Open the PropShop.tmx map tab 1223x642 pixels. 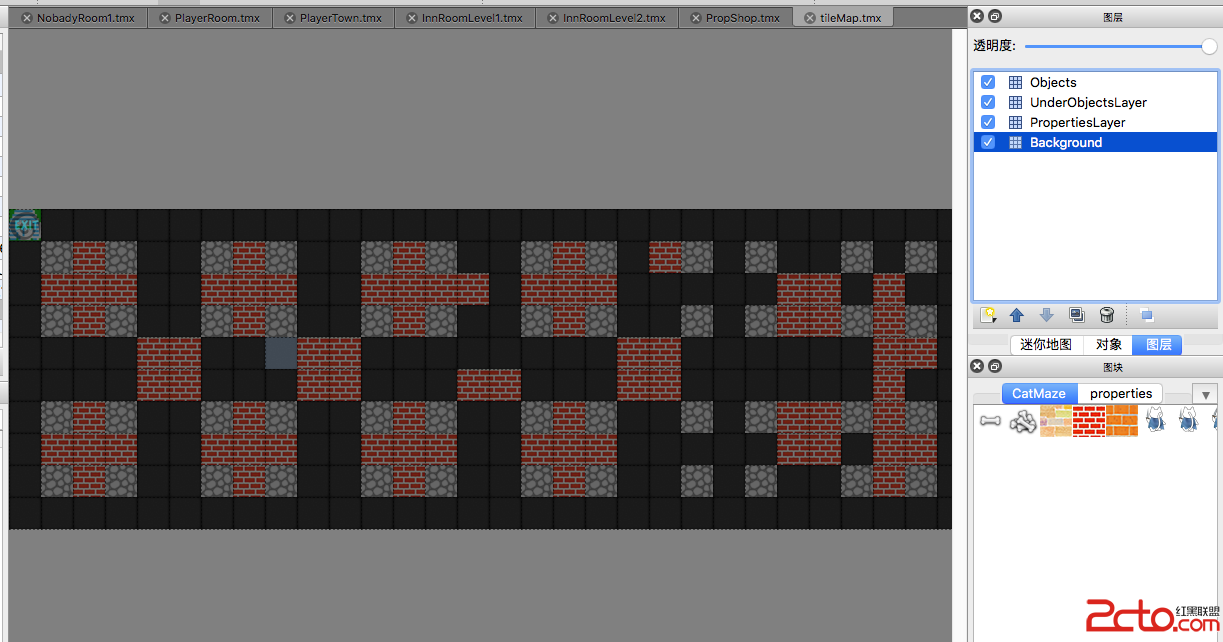[x=742, y=18]
